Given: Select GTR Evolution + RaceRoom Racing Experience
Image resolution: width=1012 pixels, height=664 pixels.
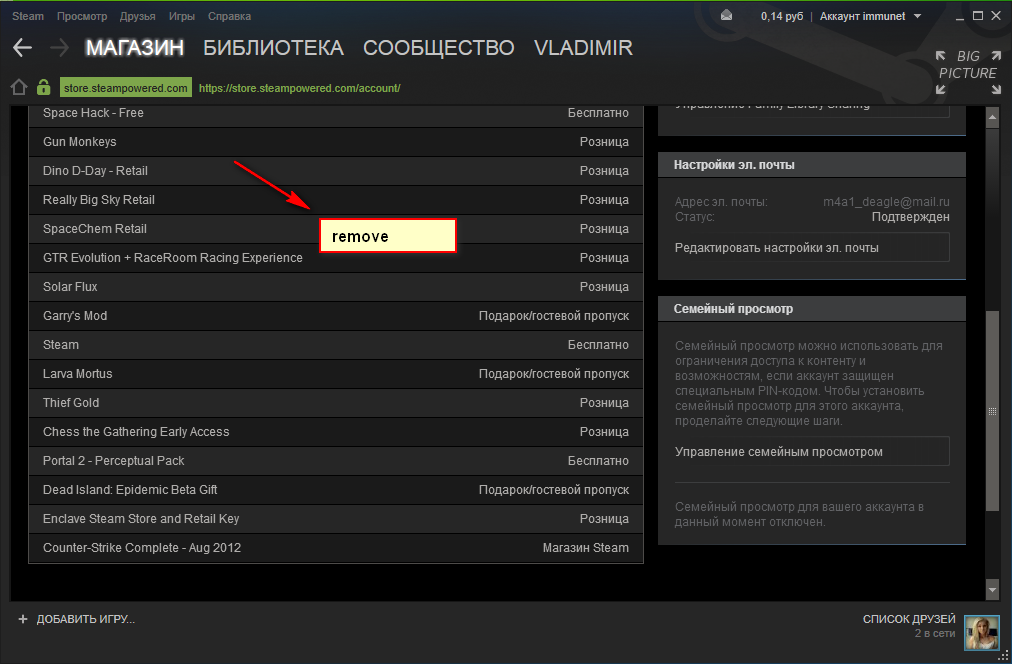Looking at the screenshot, I should click(x=336, y=258).
